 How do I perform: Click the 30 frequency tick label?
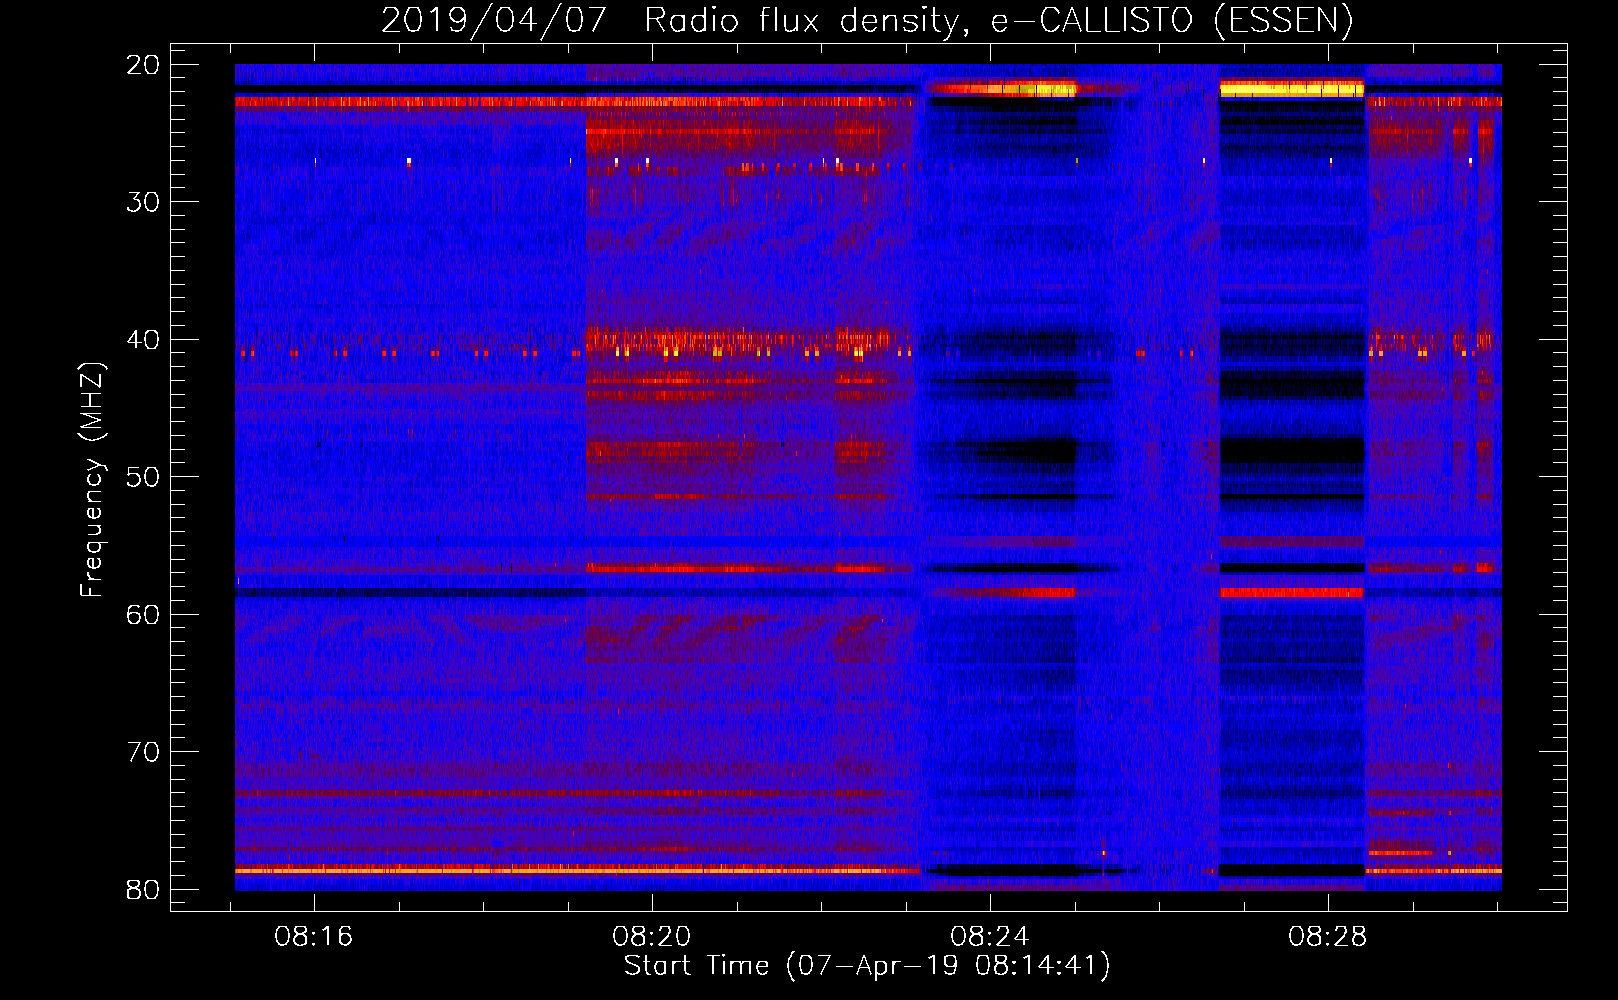(x=144, y=202)
